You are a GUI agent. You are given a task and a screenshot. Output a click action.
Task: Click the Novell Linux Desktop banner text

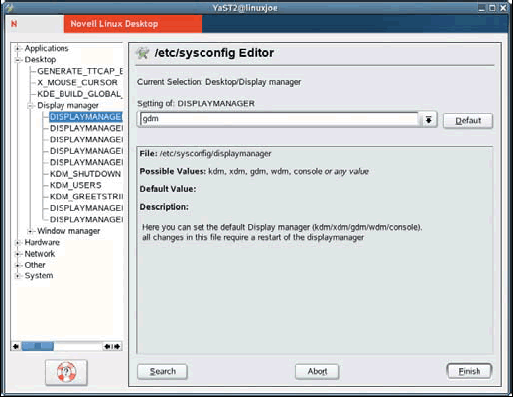coord(114,24)
